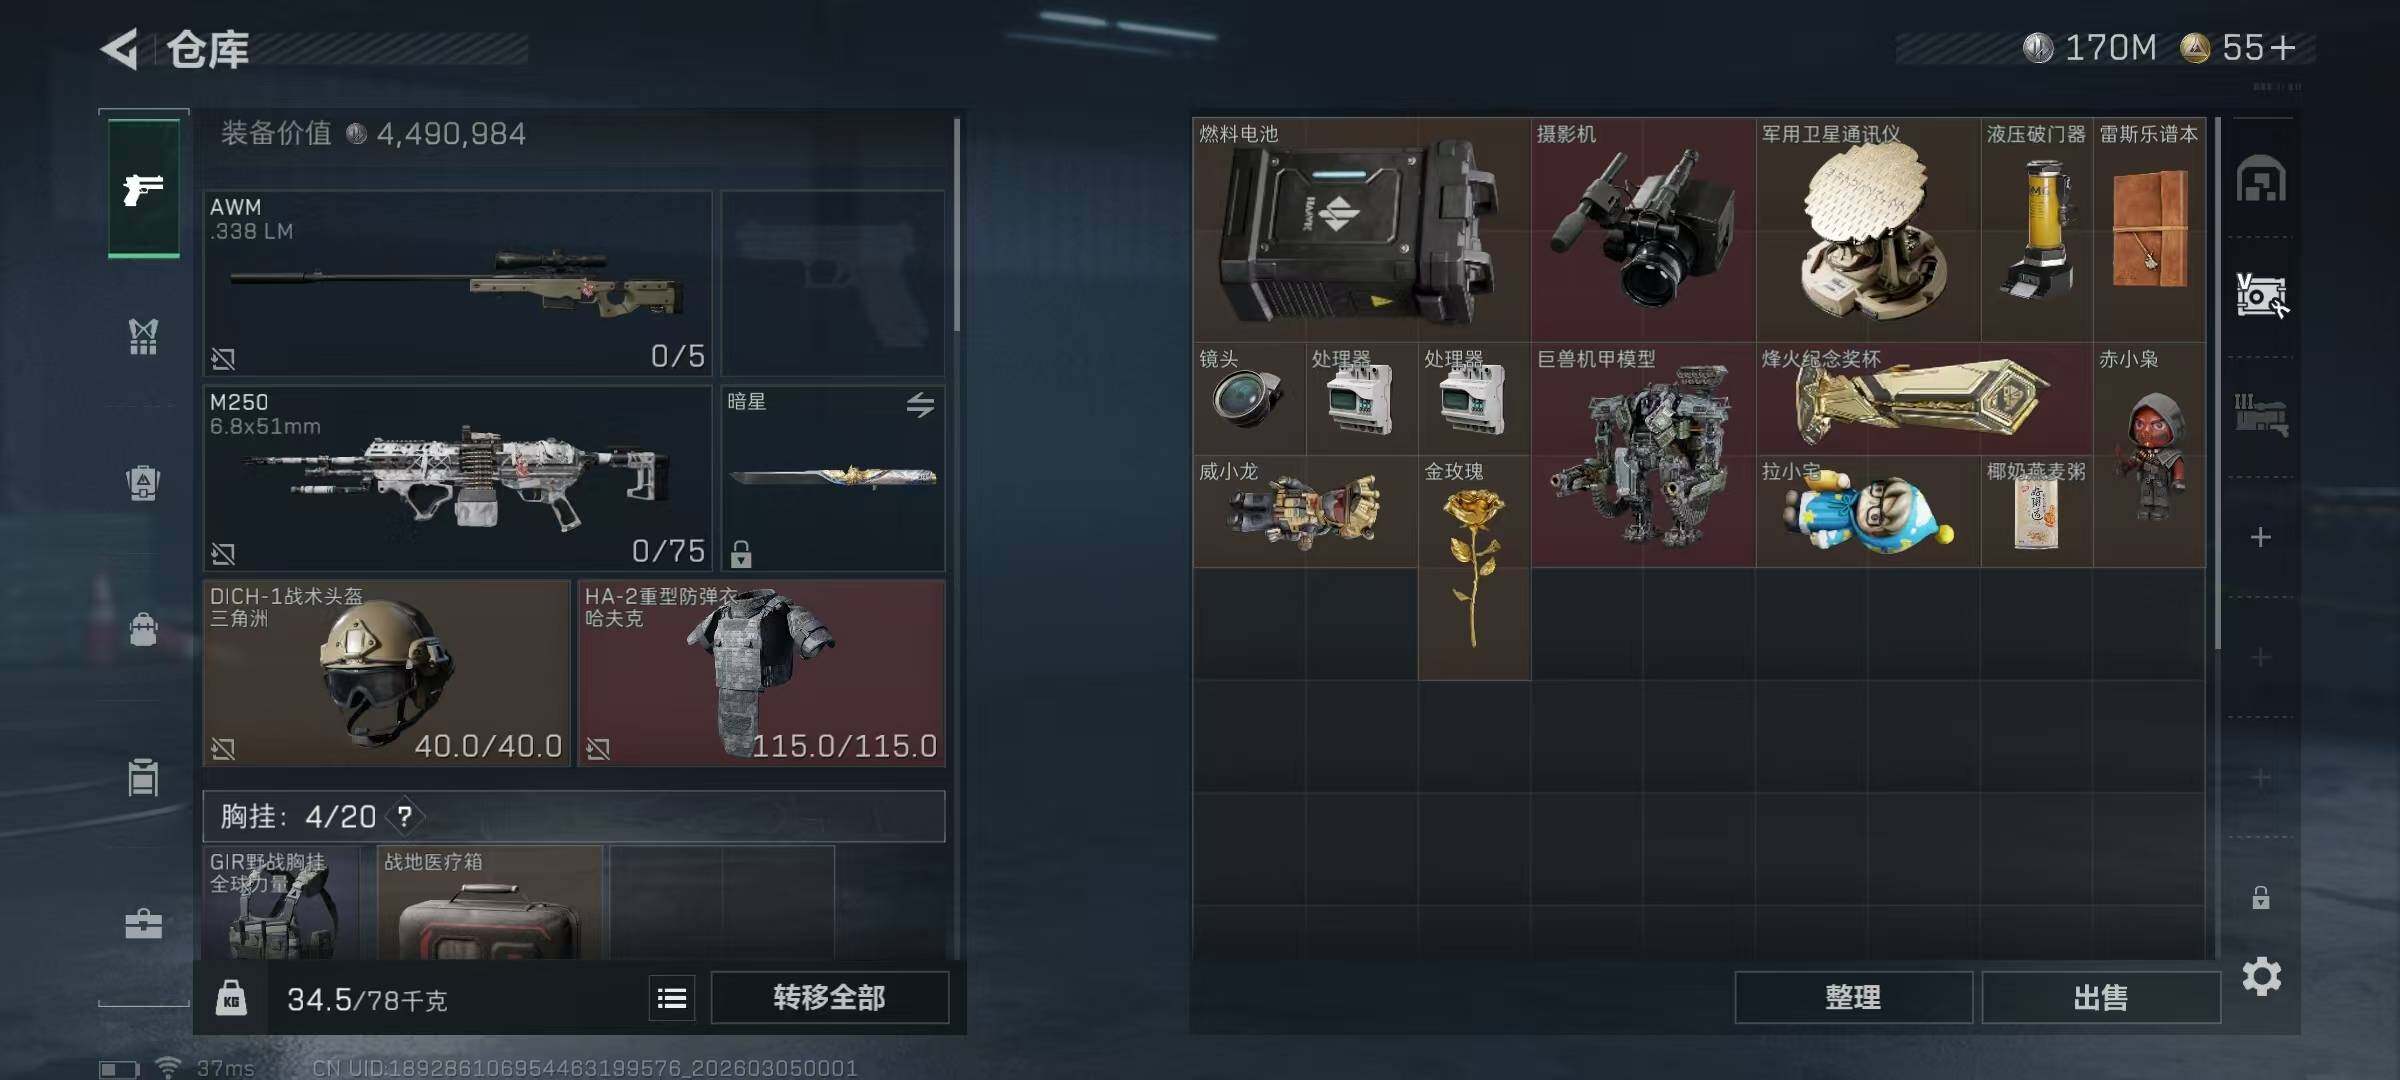Open the chest rig category icon
This screenshot has height=1080, width=2400.
click(143, 336)
